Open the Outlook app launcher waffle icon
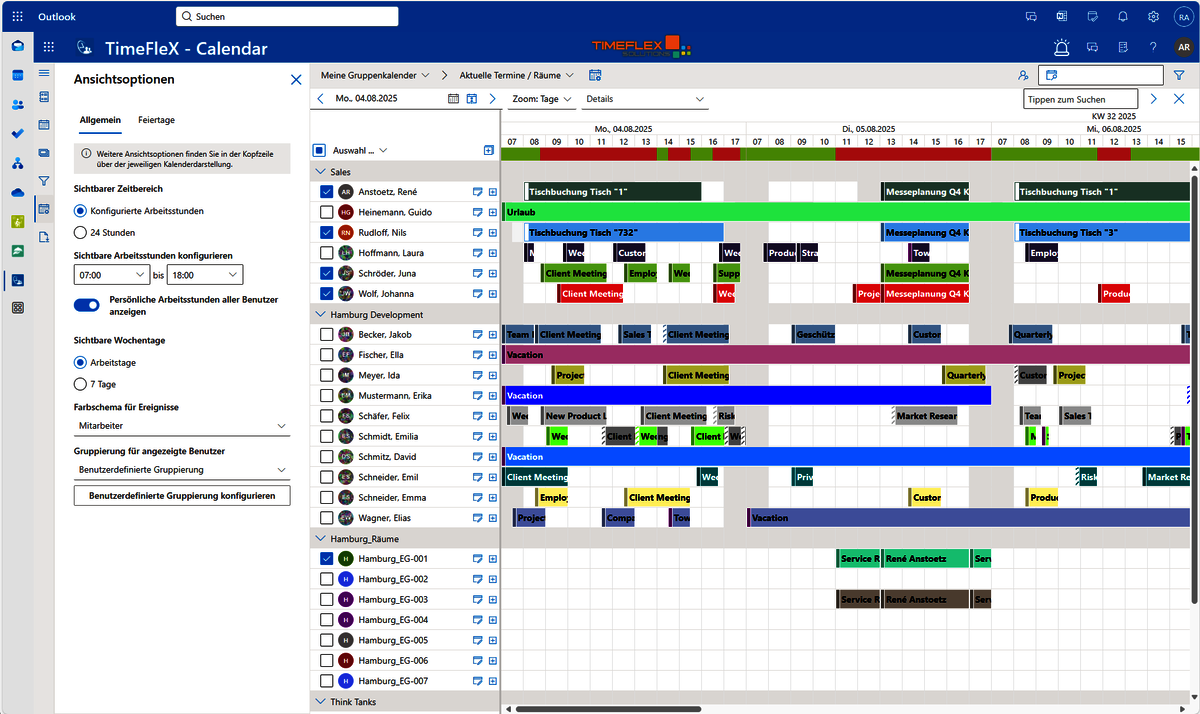The height and width of the screenshot is (714, 1200). (x=17, y=16)
